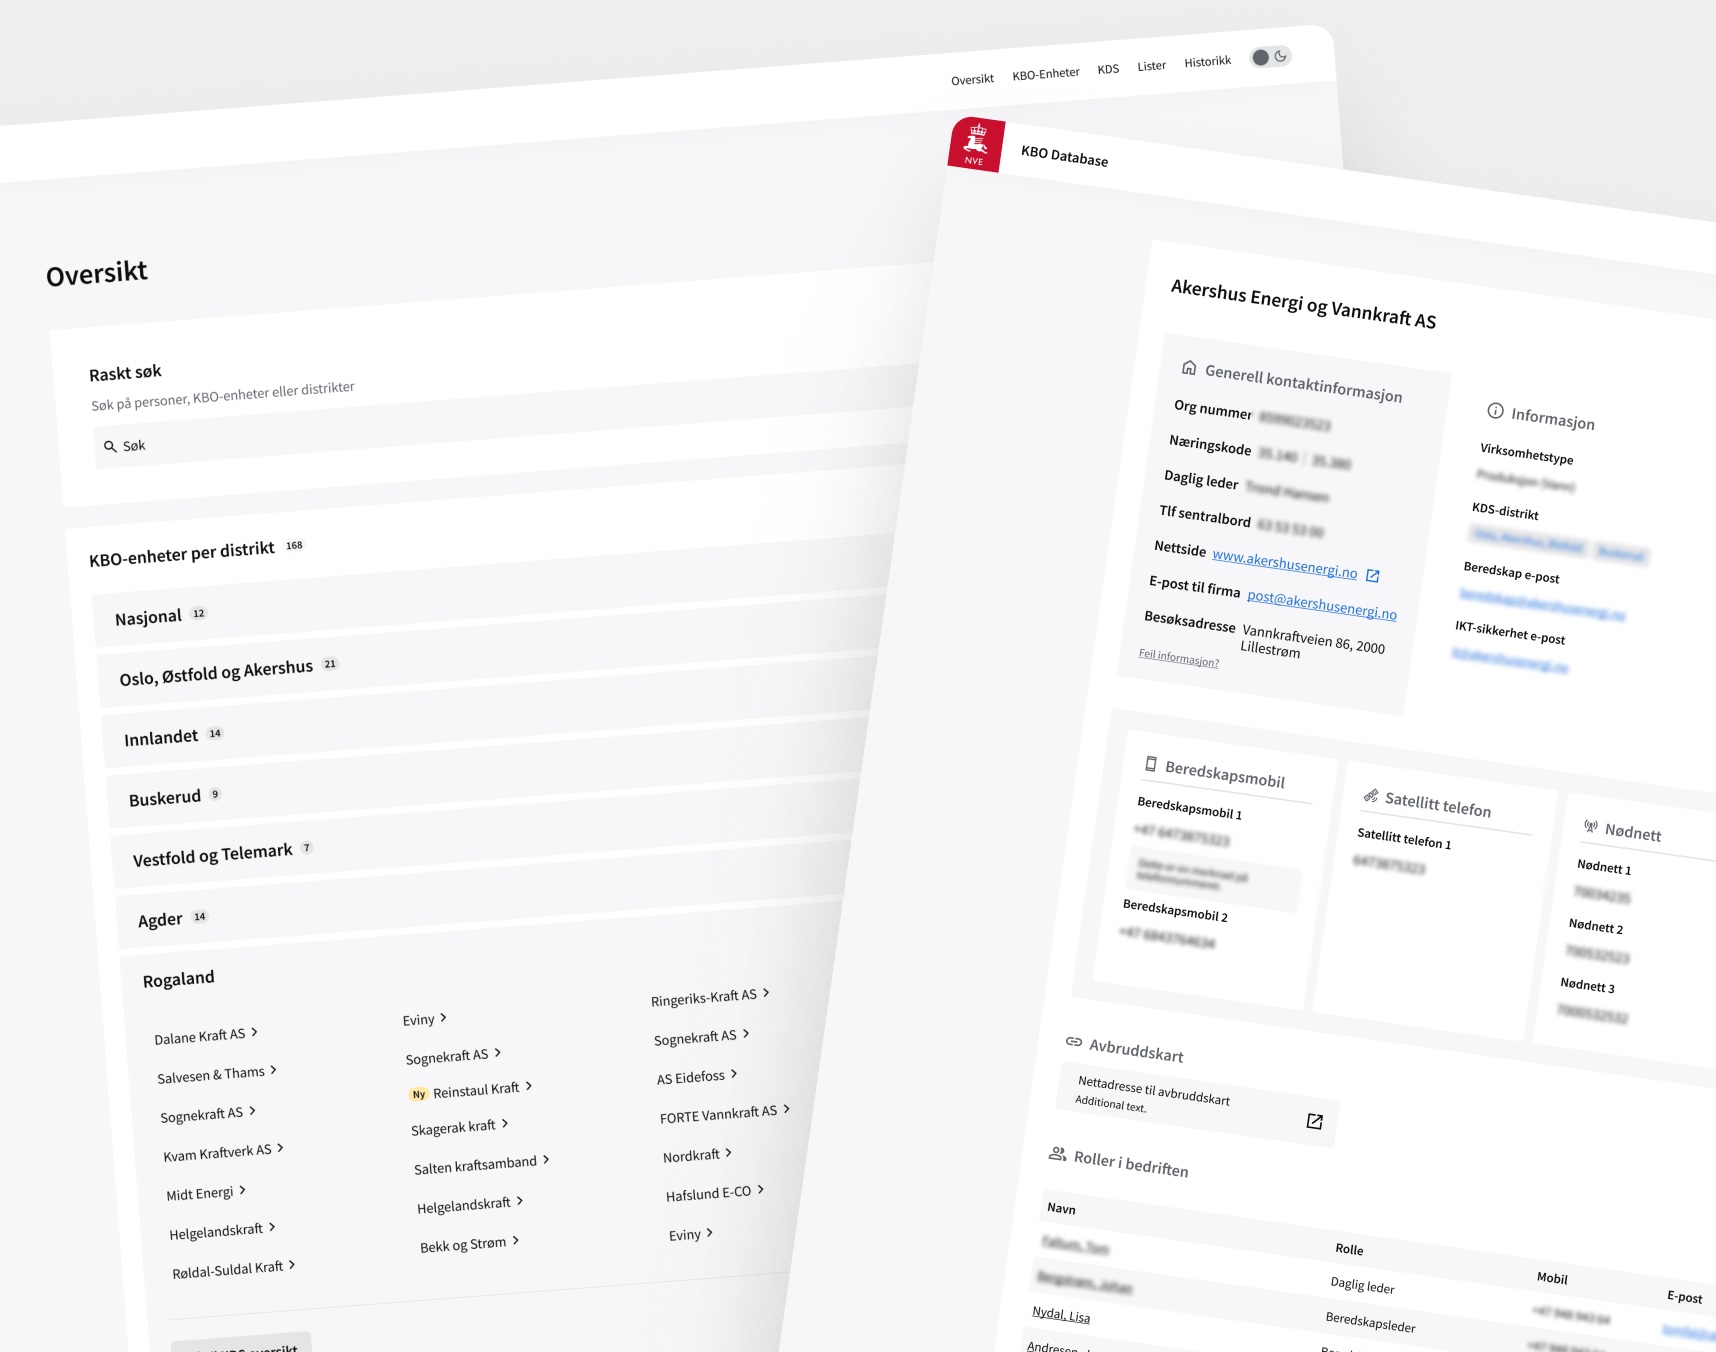The height and width of the screenshot is (1352, 1716).
Task: Open Lister from the top navigation
Action: tap(1151, 66)
